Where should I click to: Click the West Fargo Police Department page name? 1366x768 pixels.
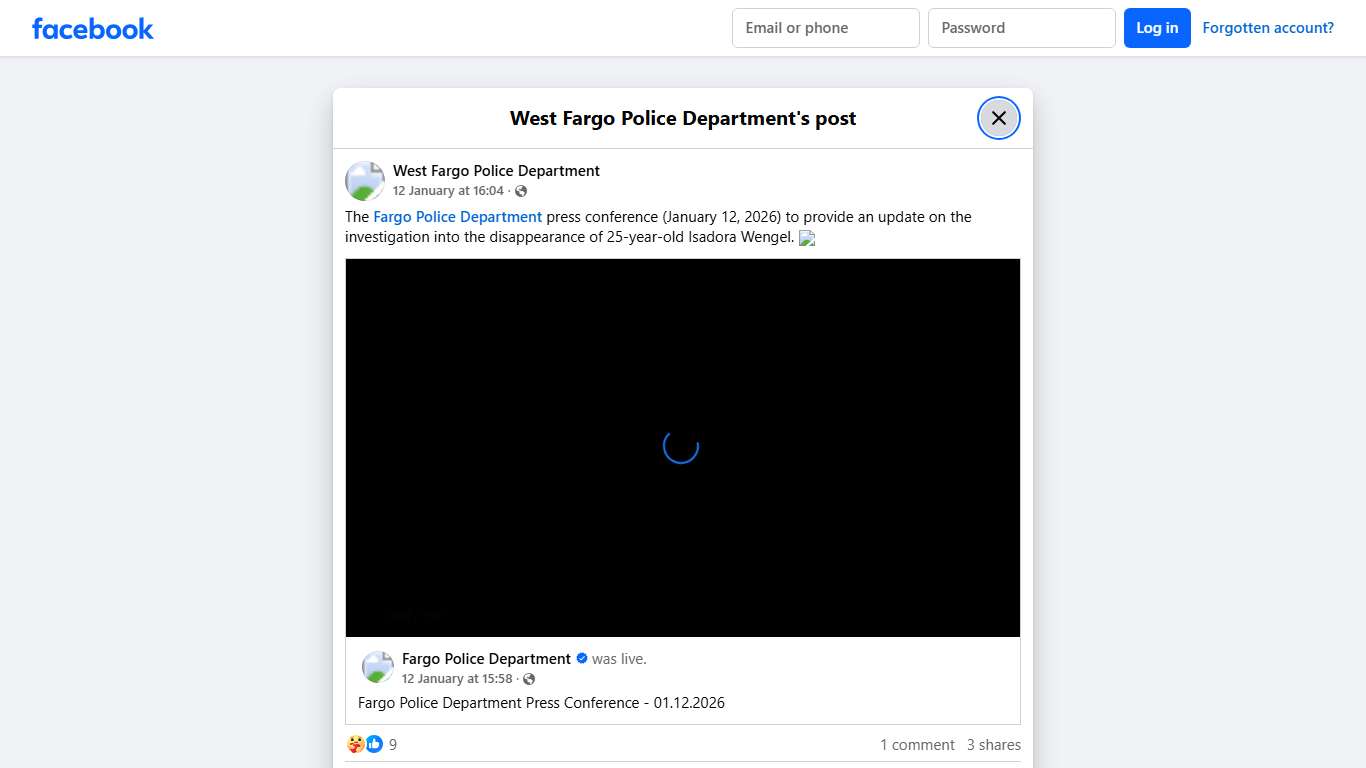(496, 170)
